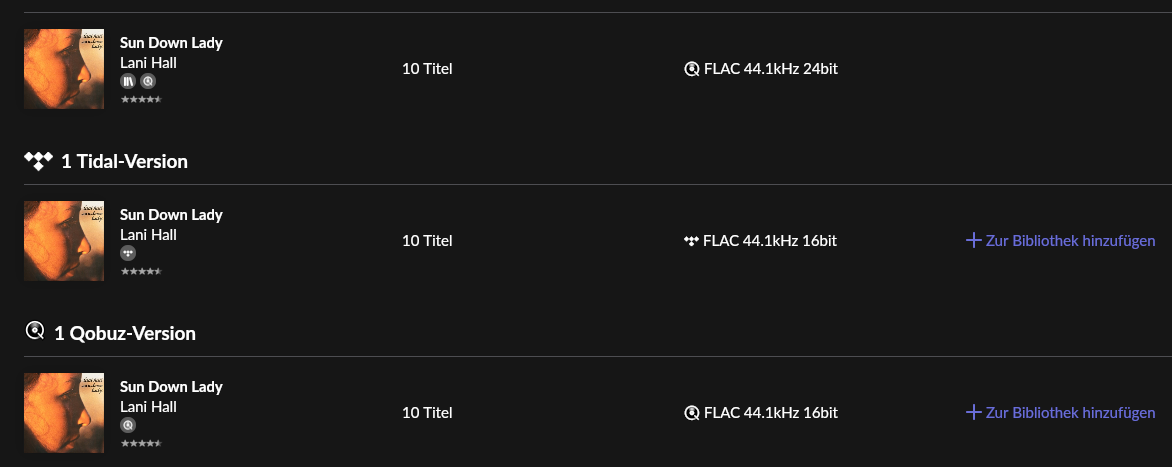Screen dimensions: 1172x467
Task: Click the Qobuz badge beside the library icon
Action: (148, 81)
